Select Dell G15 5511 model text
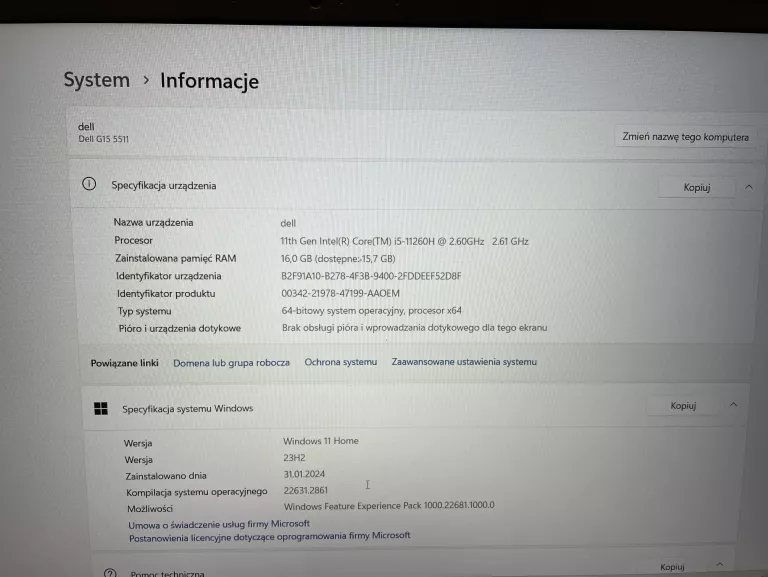 [103, 139]
